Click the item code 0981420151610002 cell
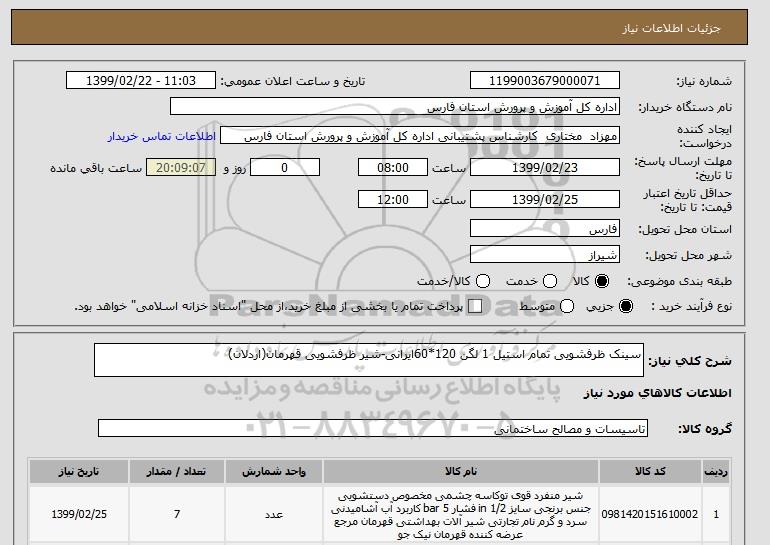This screenshot has width=770, height=545. click(650, 514)
